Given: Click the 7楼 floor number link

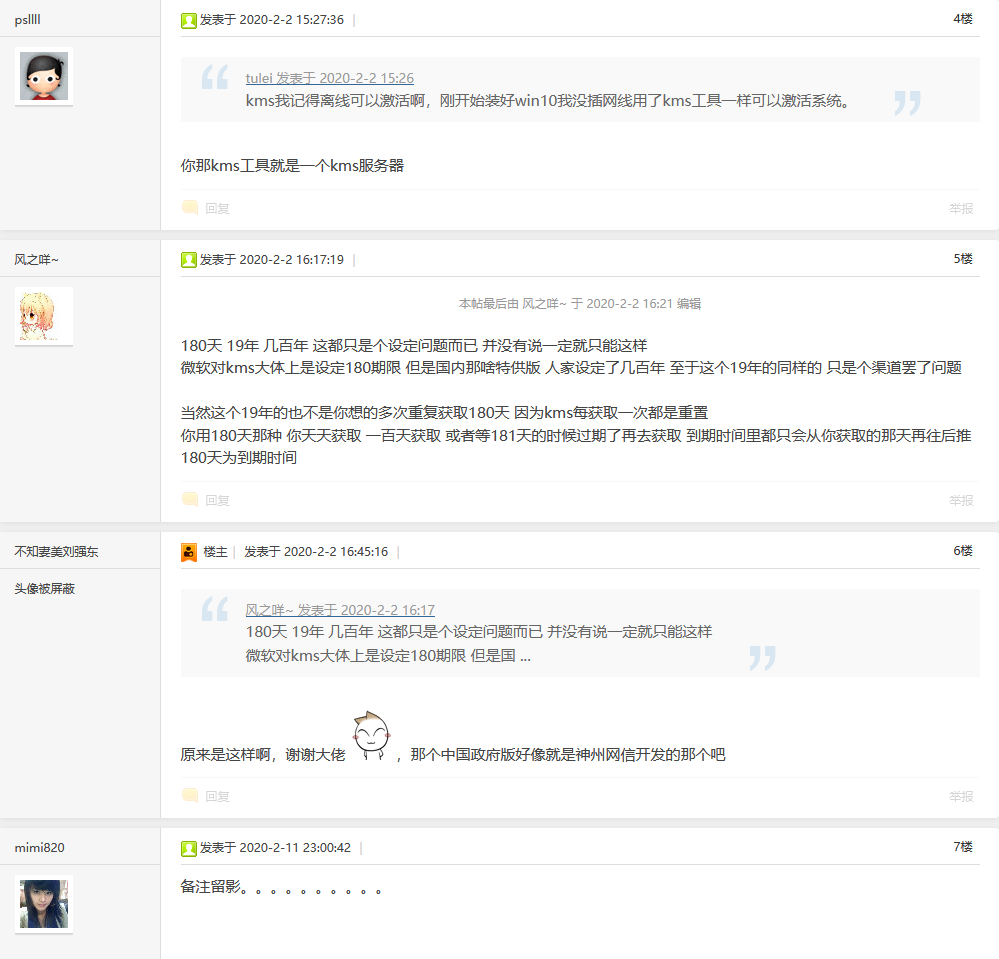Looking at the screenshot, I should coord(963,847).
